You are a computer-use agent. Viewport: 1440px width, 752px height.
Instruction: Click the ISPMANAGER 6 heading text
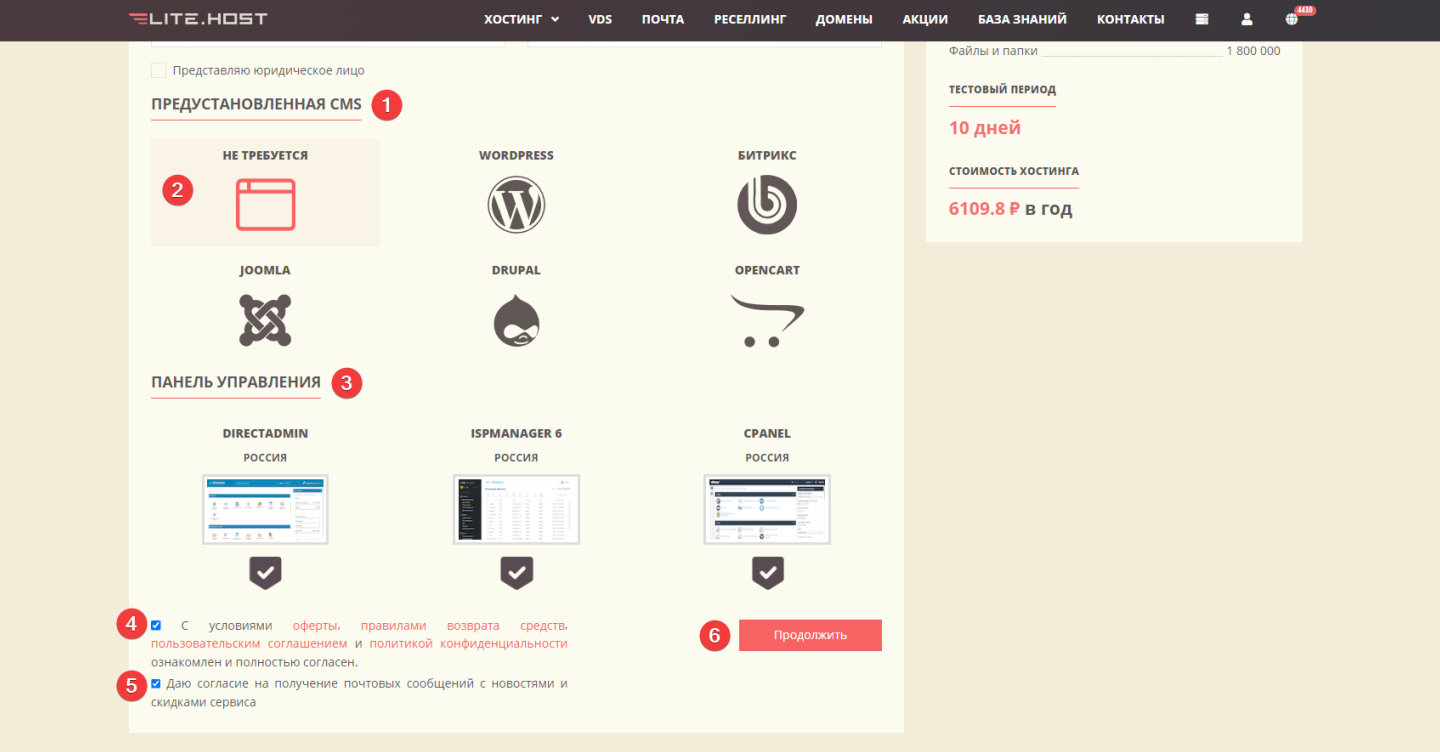(516, 433)
